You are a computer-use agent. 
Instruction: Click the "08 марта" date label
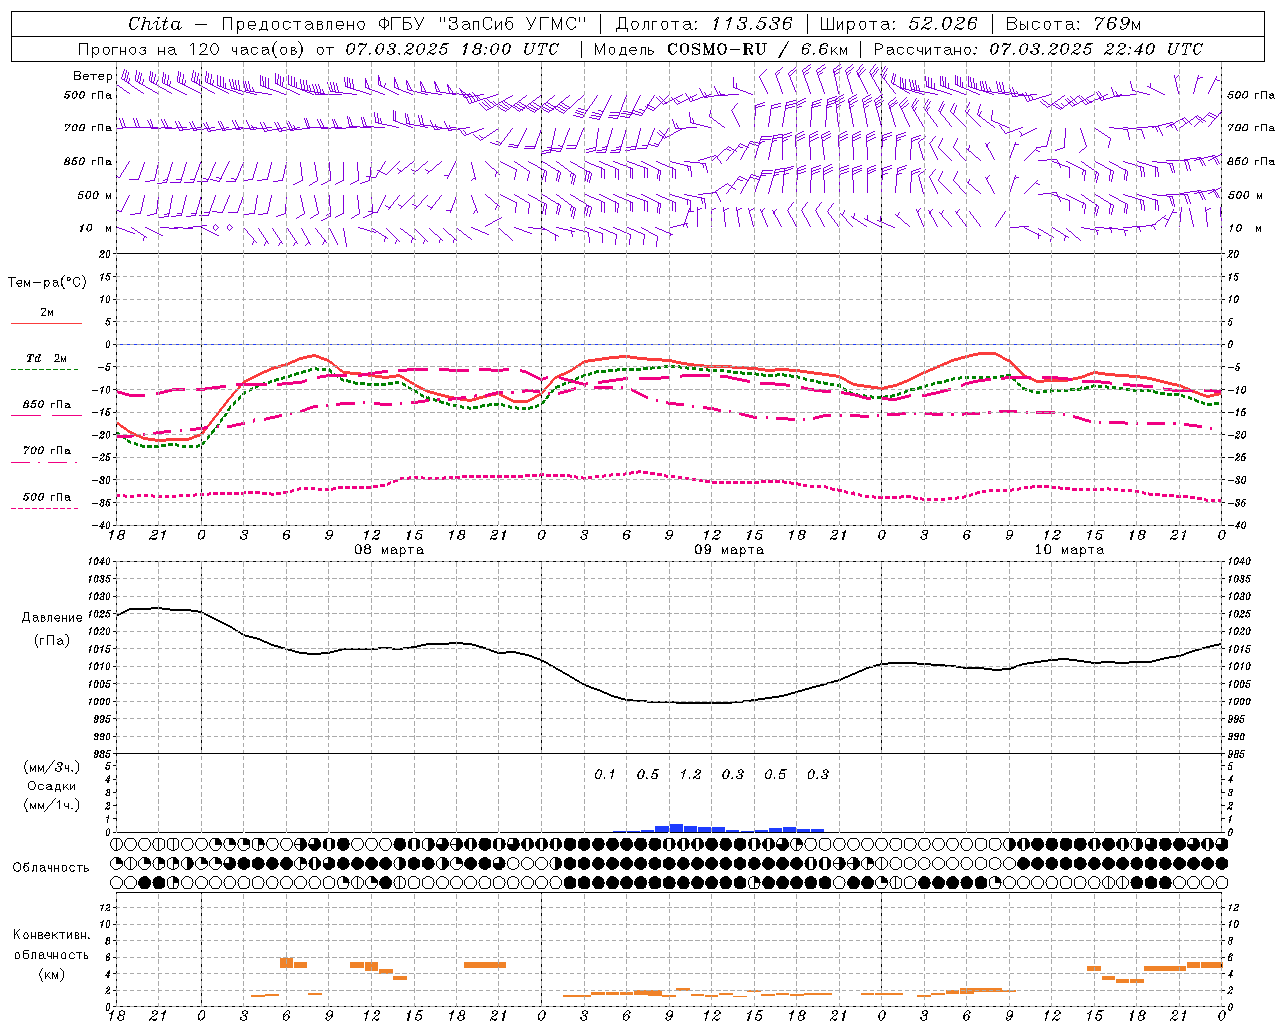389,550
